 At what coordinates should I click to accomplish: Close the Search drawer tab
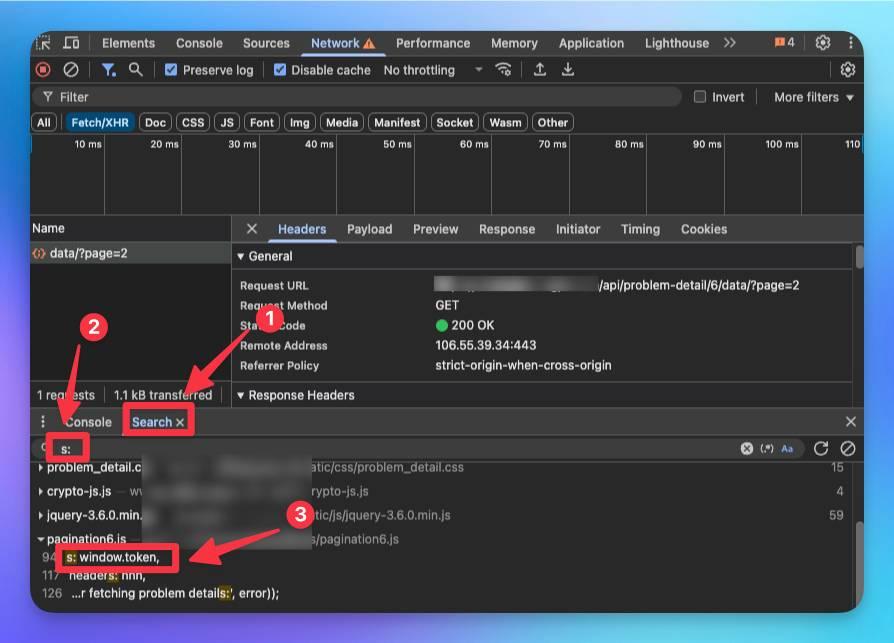(180, 422)
